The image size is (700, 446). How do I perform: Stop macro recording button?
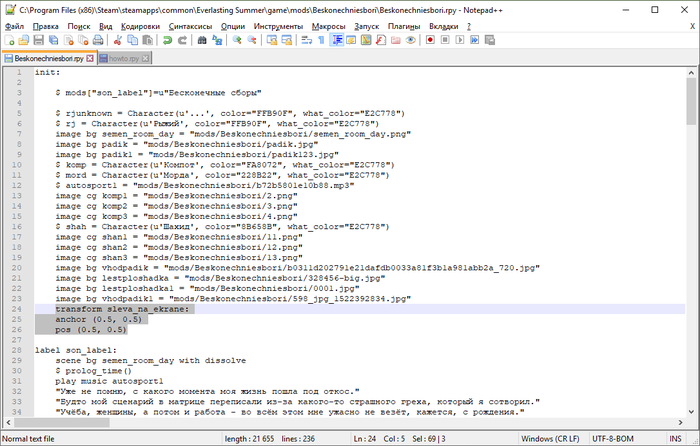pyautogui.click(x=445, y=40)
